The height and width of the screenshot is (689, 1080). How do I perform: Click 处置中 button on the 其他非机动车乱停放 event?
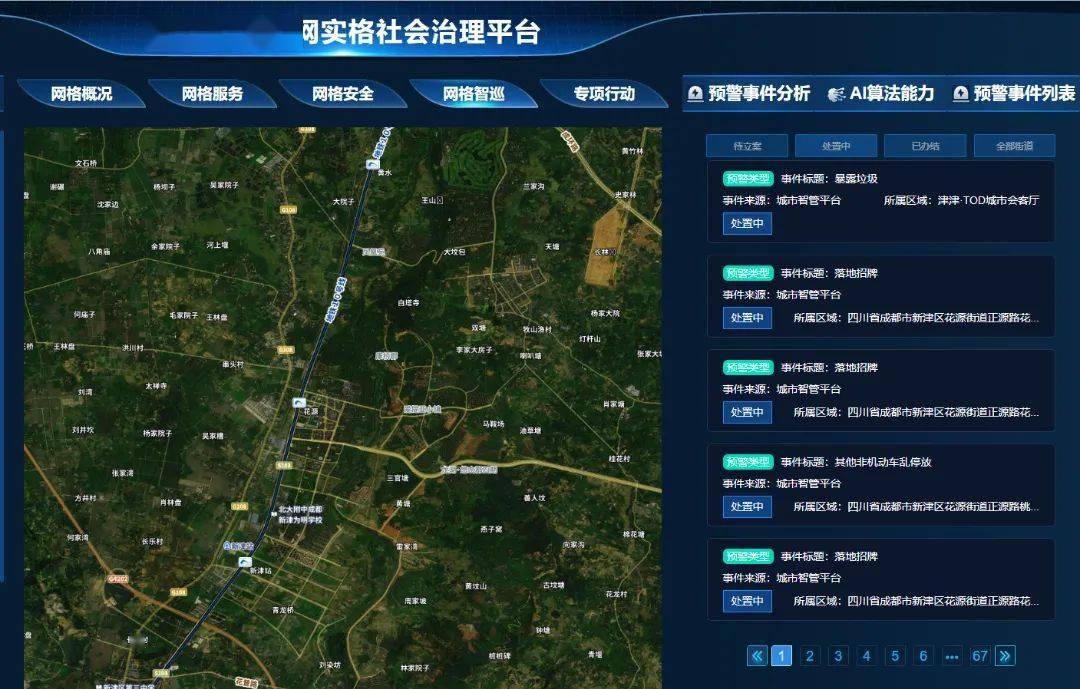click(x=747, y=506)
